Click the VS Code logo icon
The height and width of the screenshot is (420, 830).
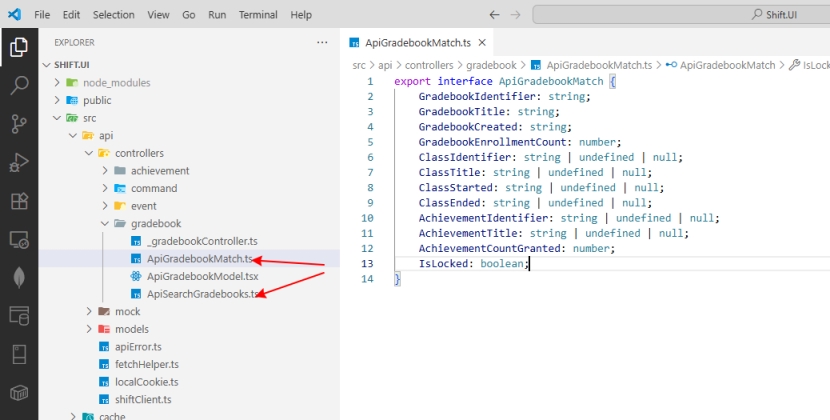point(14,14)
